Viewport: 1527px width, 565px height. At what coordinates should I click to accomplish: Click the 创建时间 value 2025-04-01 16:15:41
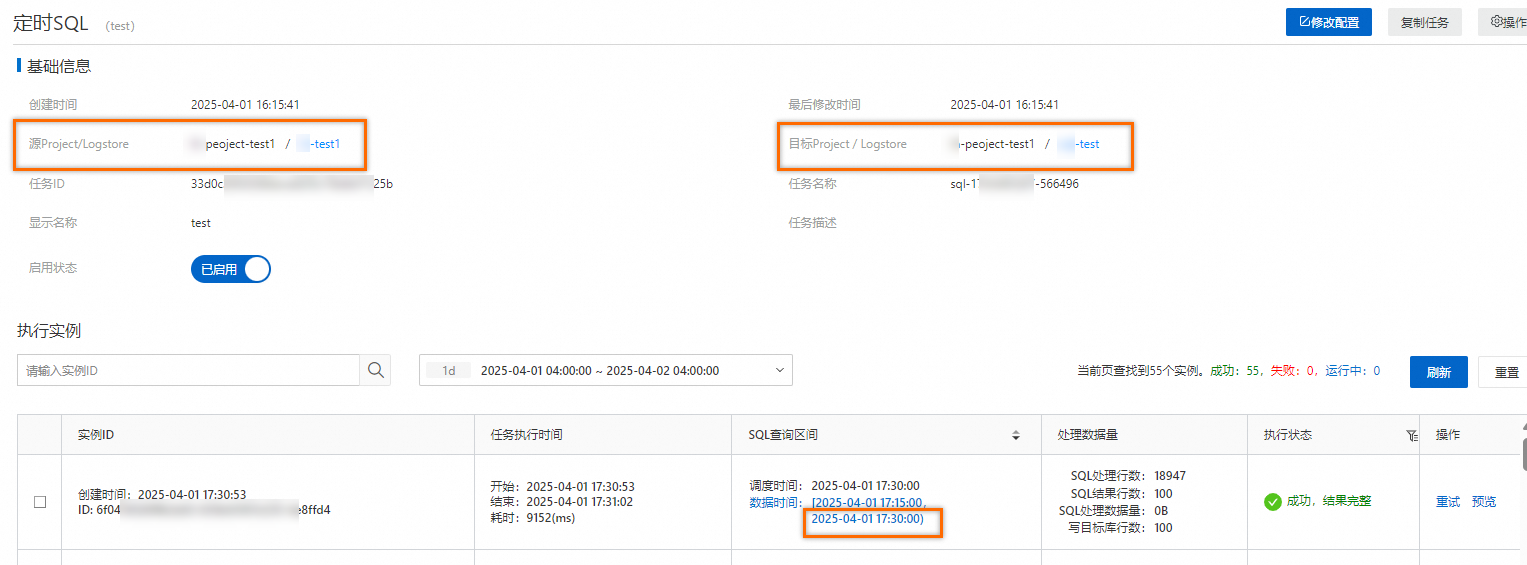246,104
